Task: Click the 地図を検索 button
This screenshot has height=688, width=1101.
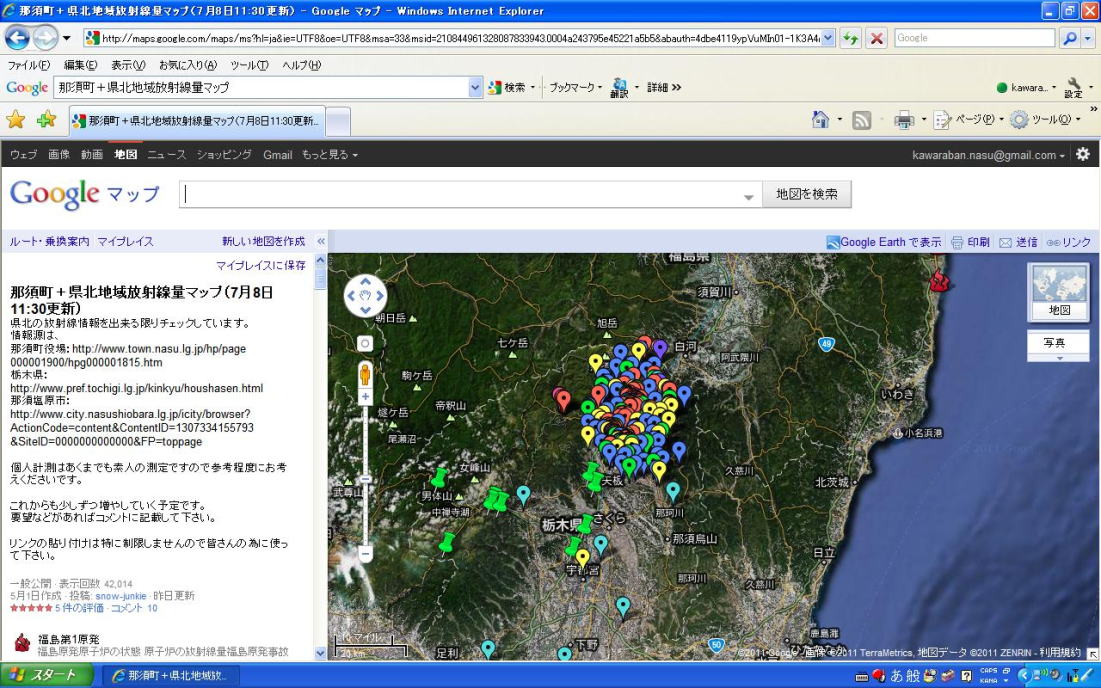Action: [x=807, y=194]
